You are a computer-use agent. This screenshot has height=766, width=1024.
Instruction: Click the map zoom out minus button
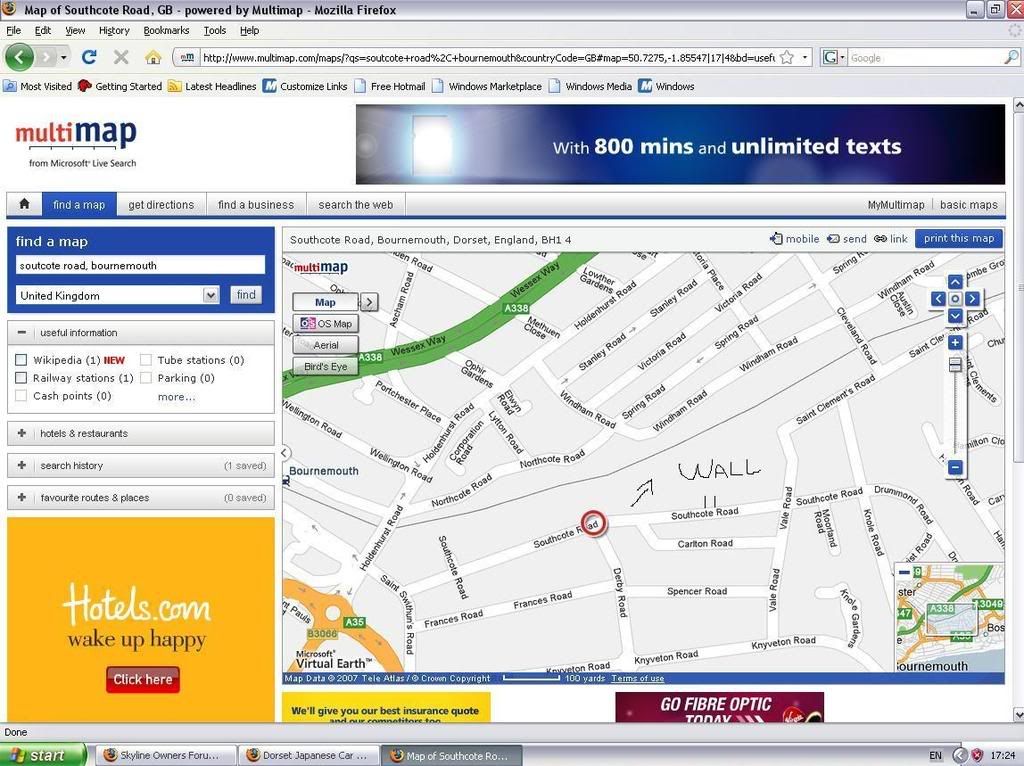[x=955, y=467]
